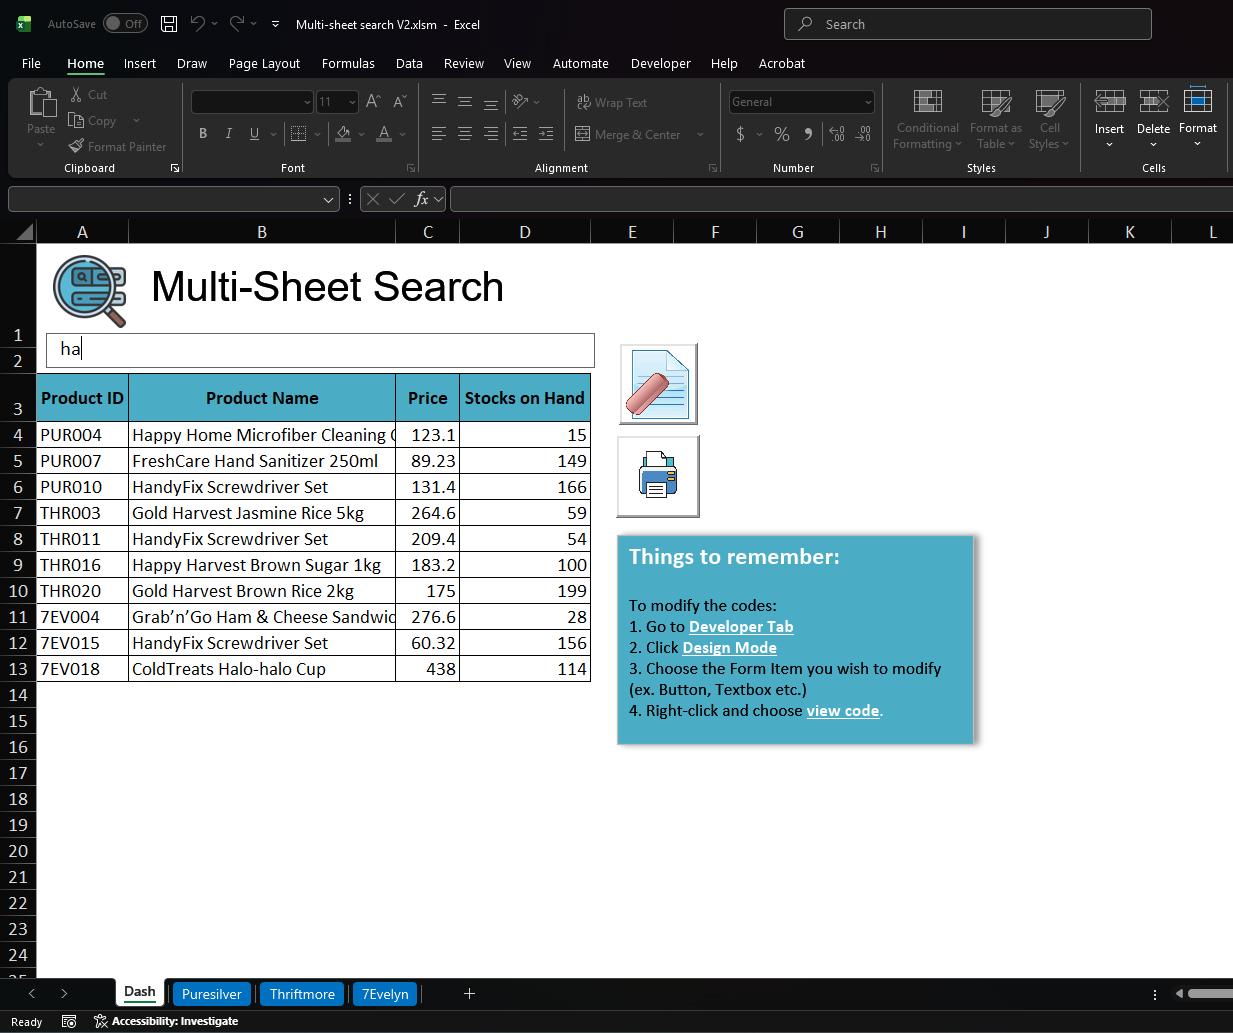Click the print icon below the eraser
The width and height of the screenshot is (1233, 1033).
[658, 477]
